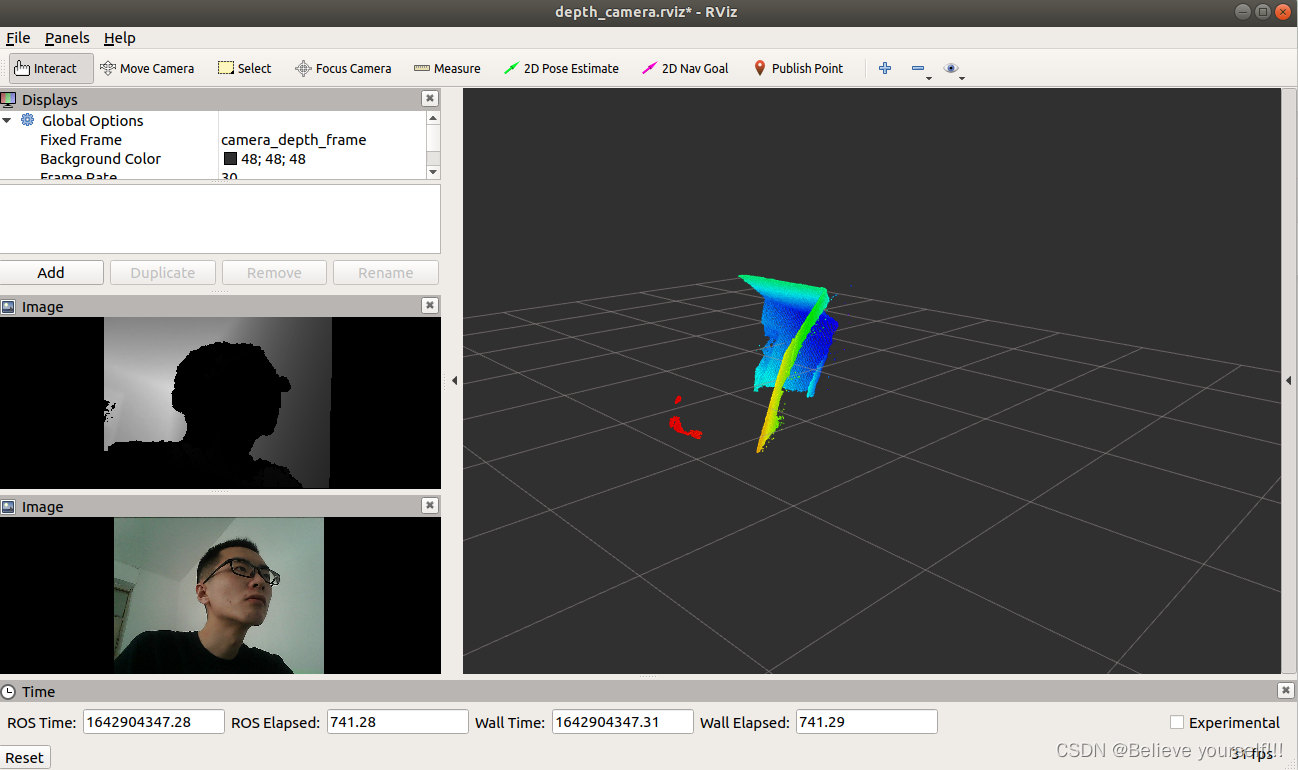The image size is (1298, 770).
Task: Click the color camera image view
Action: (219, 595)
